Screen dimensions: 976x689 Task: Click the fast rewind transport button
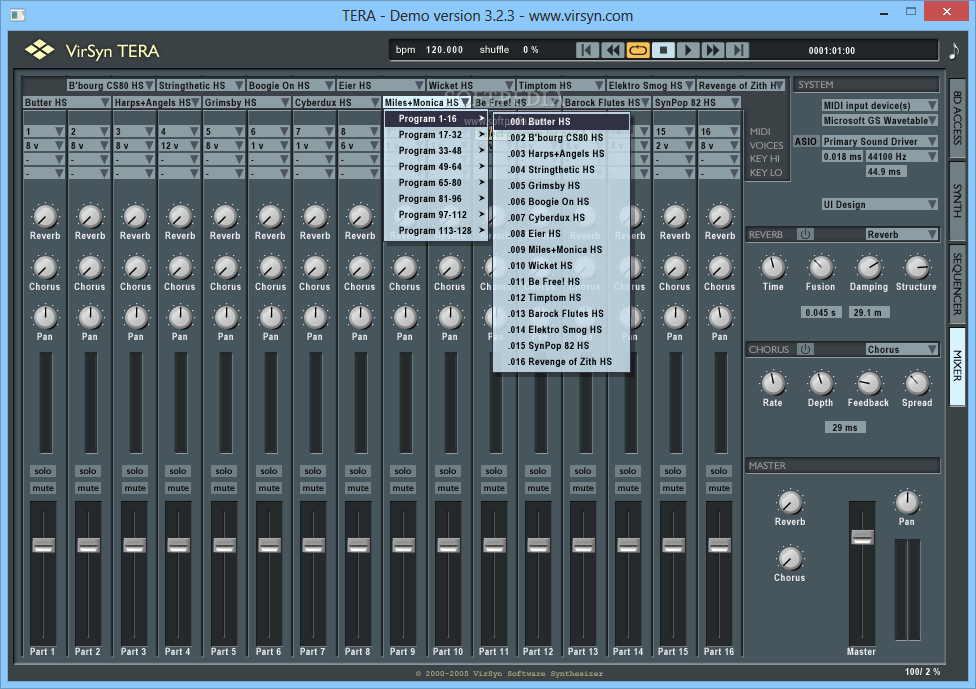point(612,50)
